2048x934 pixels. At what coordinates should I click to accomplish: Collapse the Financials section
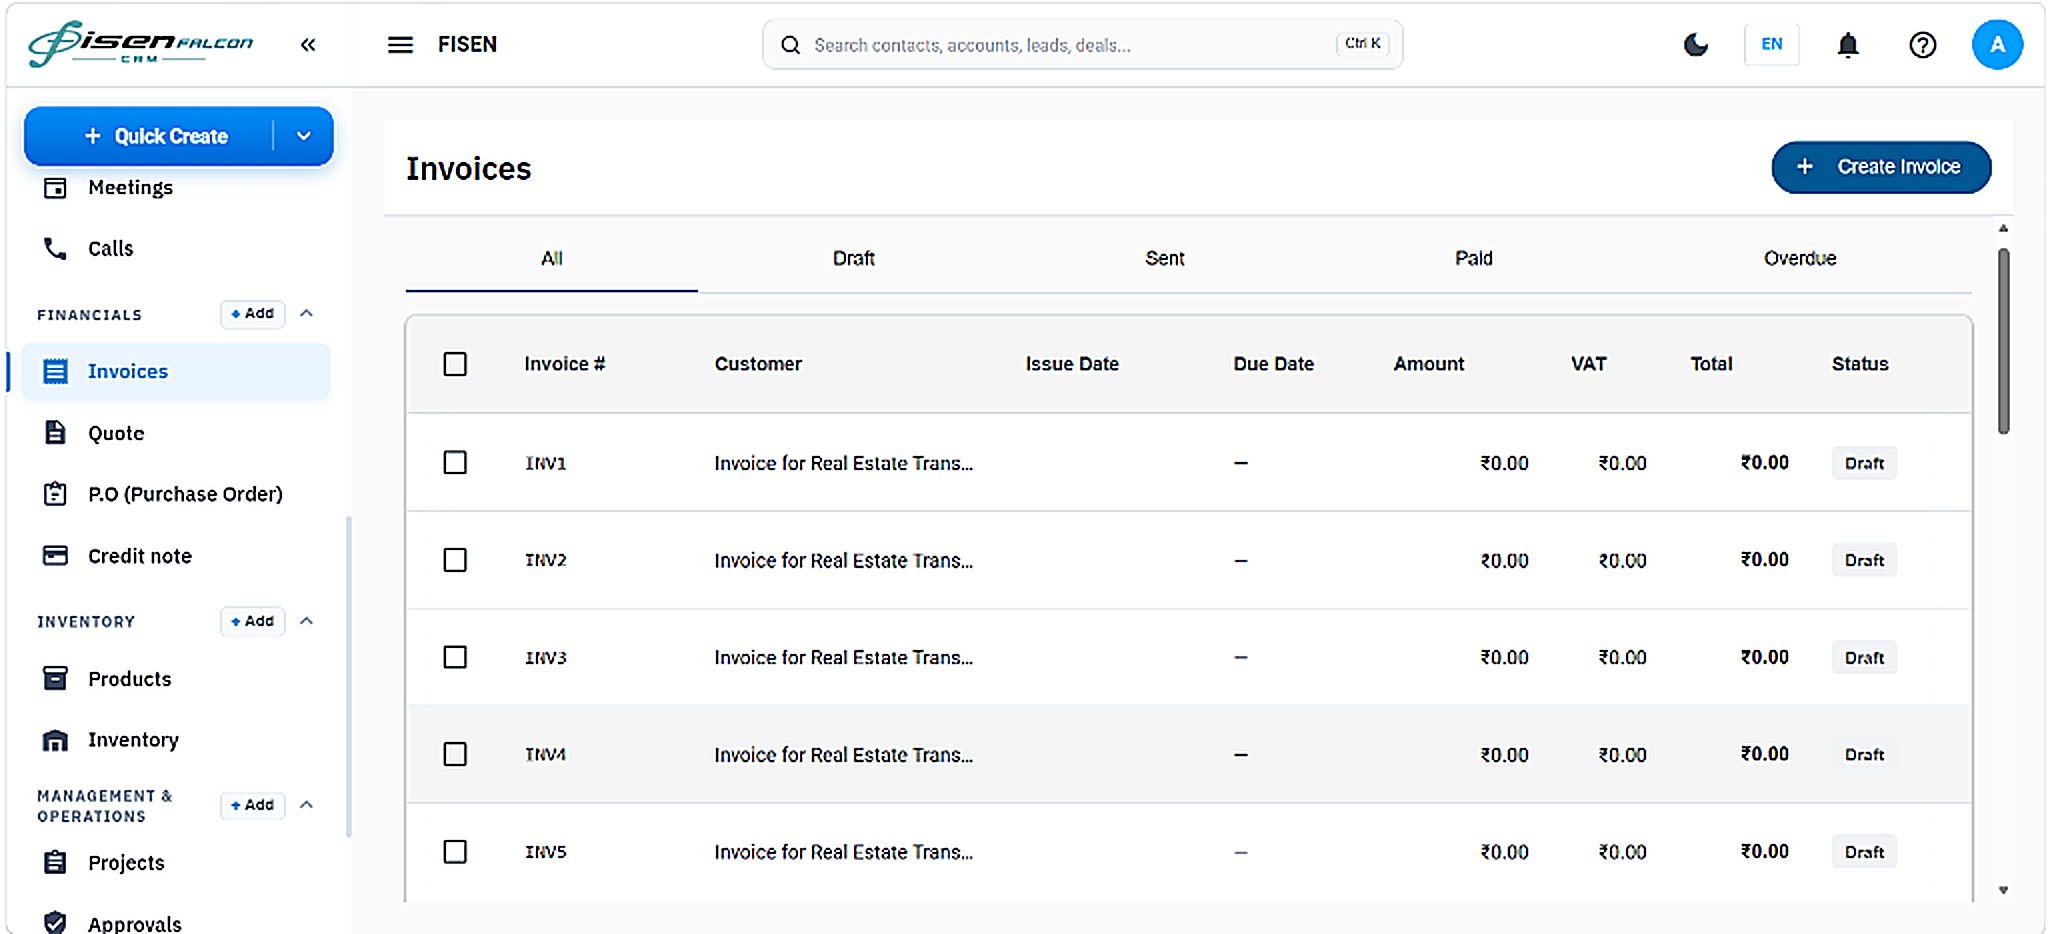(x=307, y=314)
